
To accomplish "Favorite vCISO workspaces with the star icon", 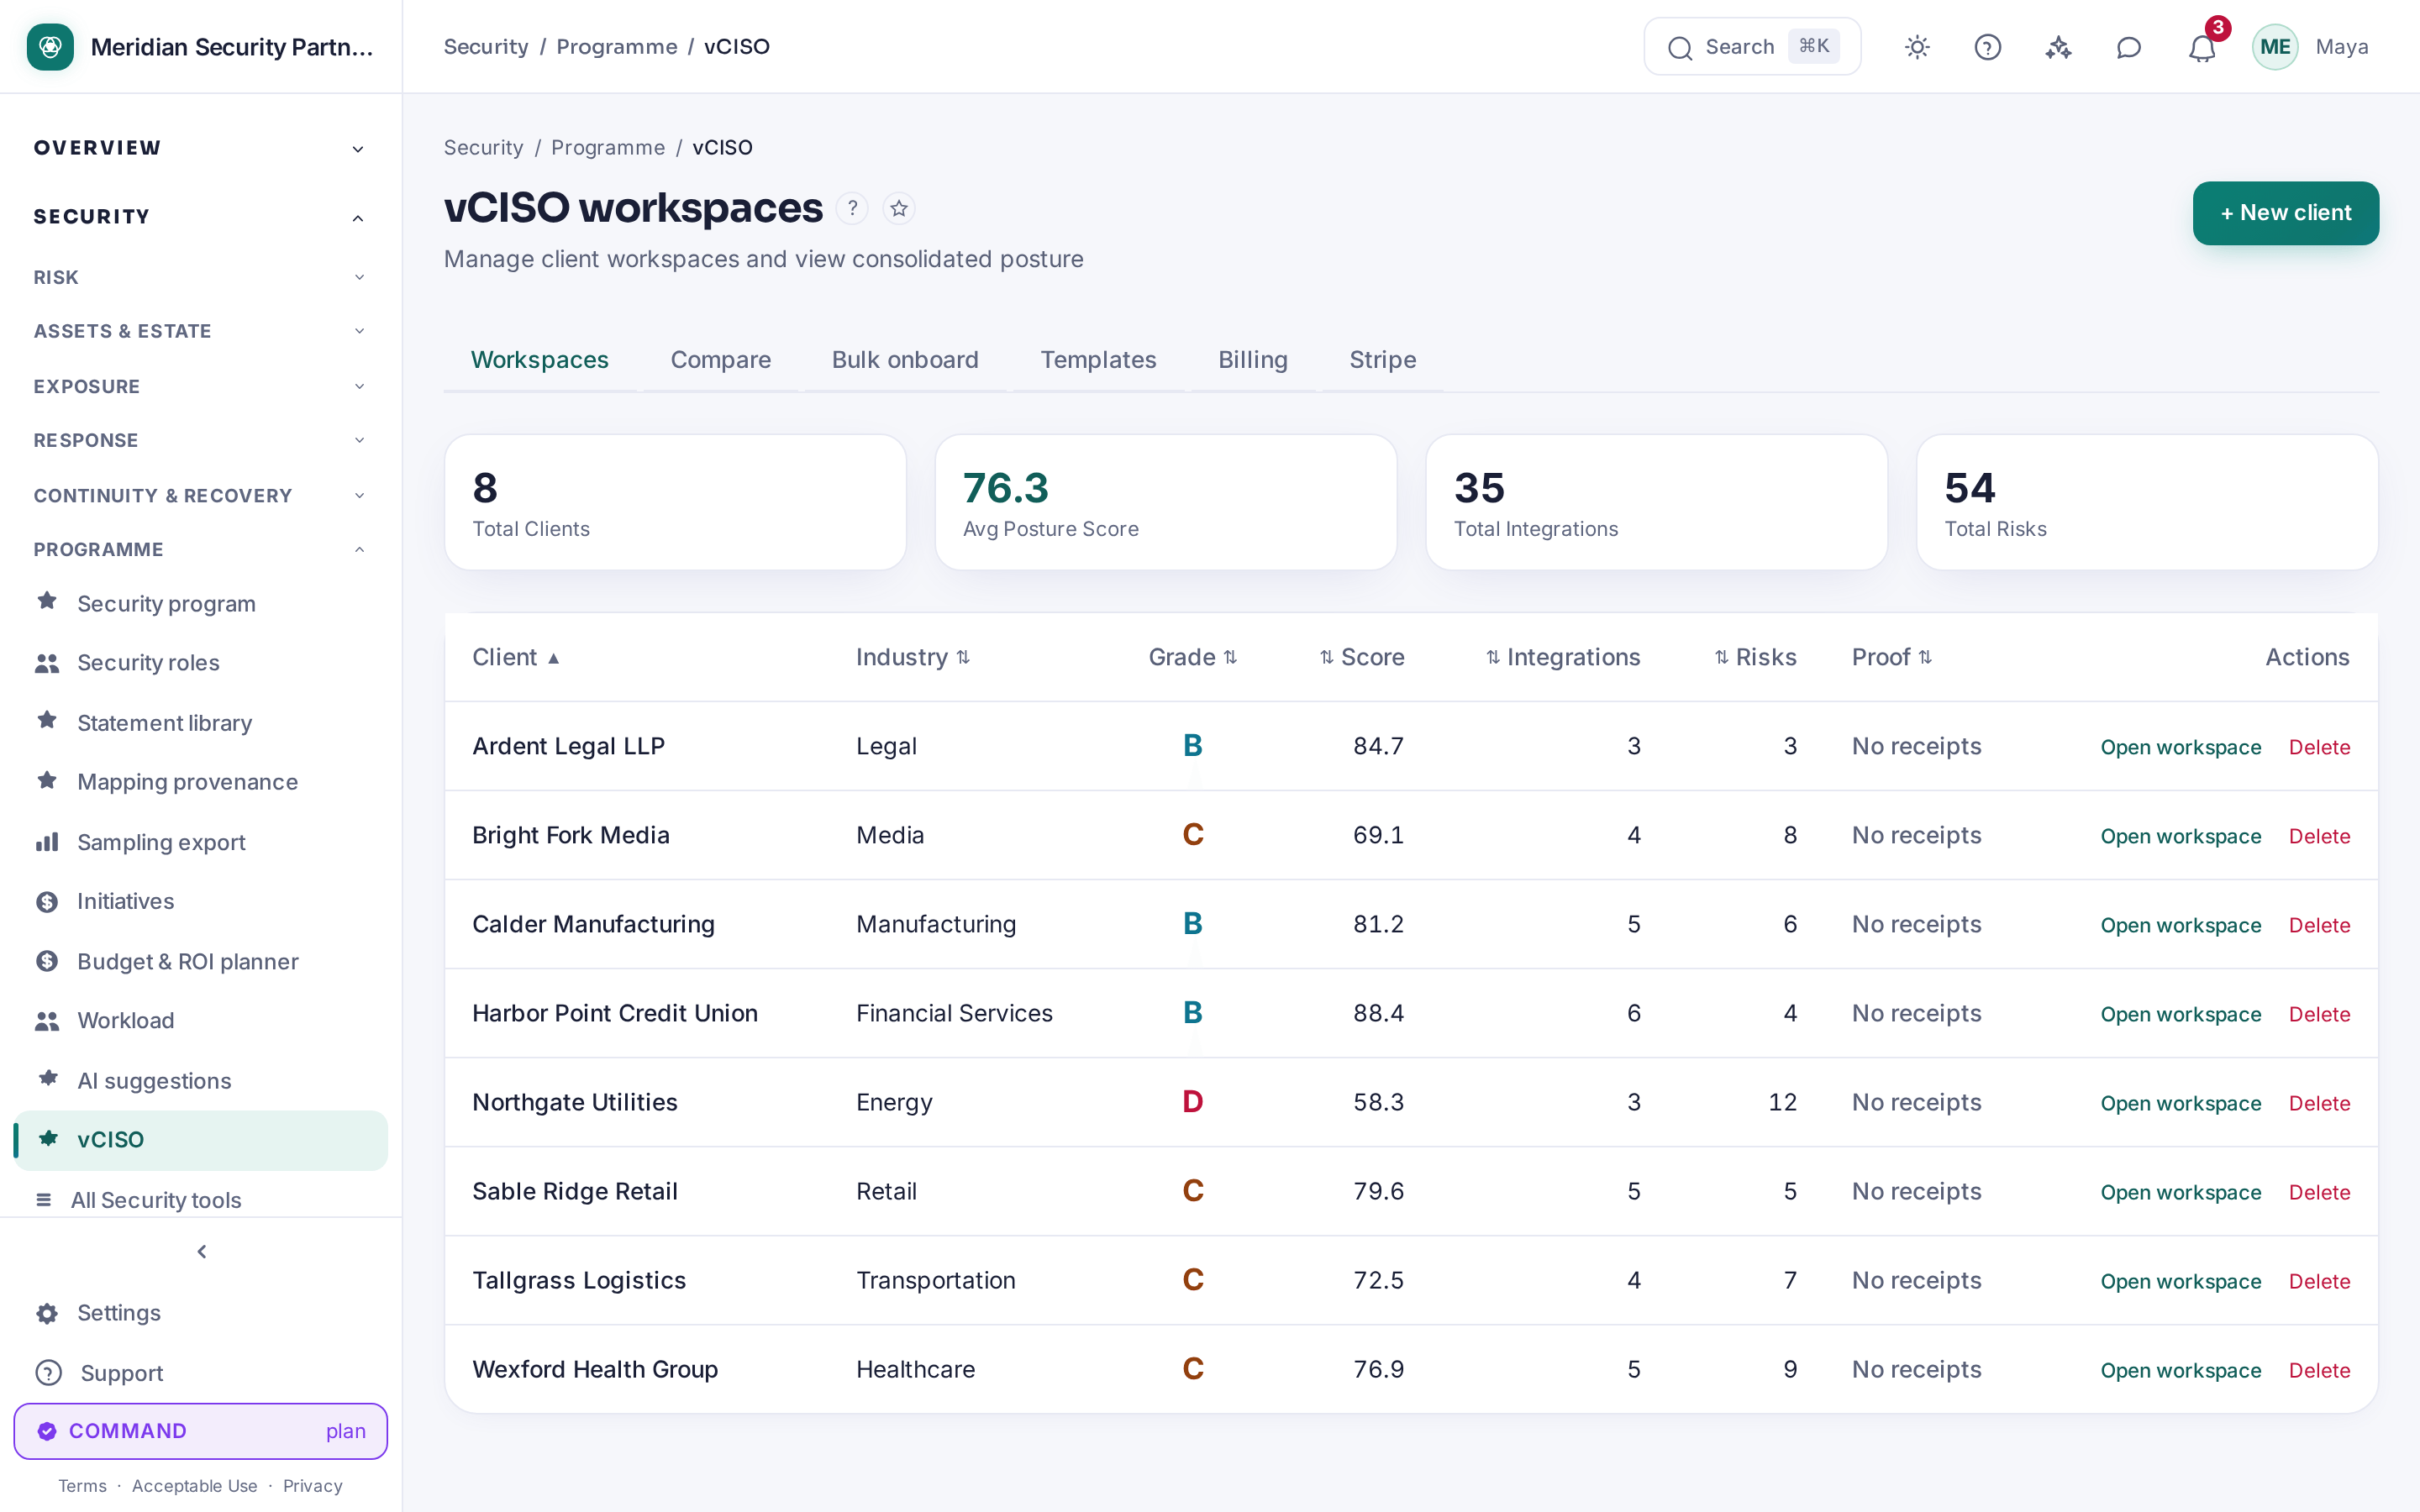I will [x=899, y=208].
